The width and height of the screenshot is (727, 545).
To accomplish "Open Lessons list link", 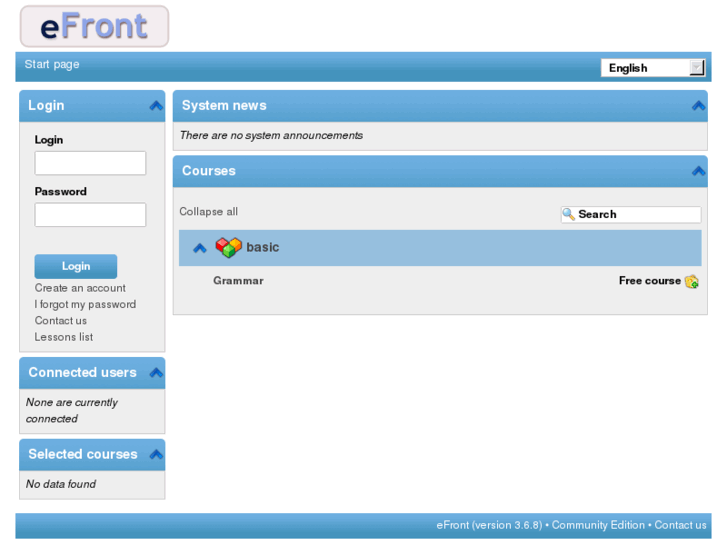I will 64,337.
